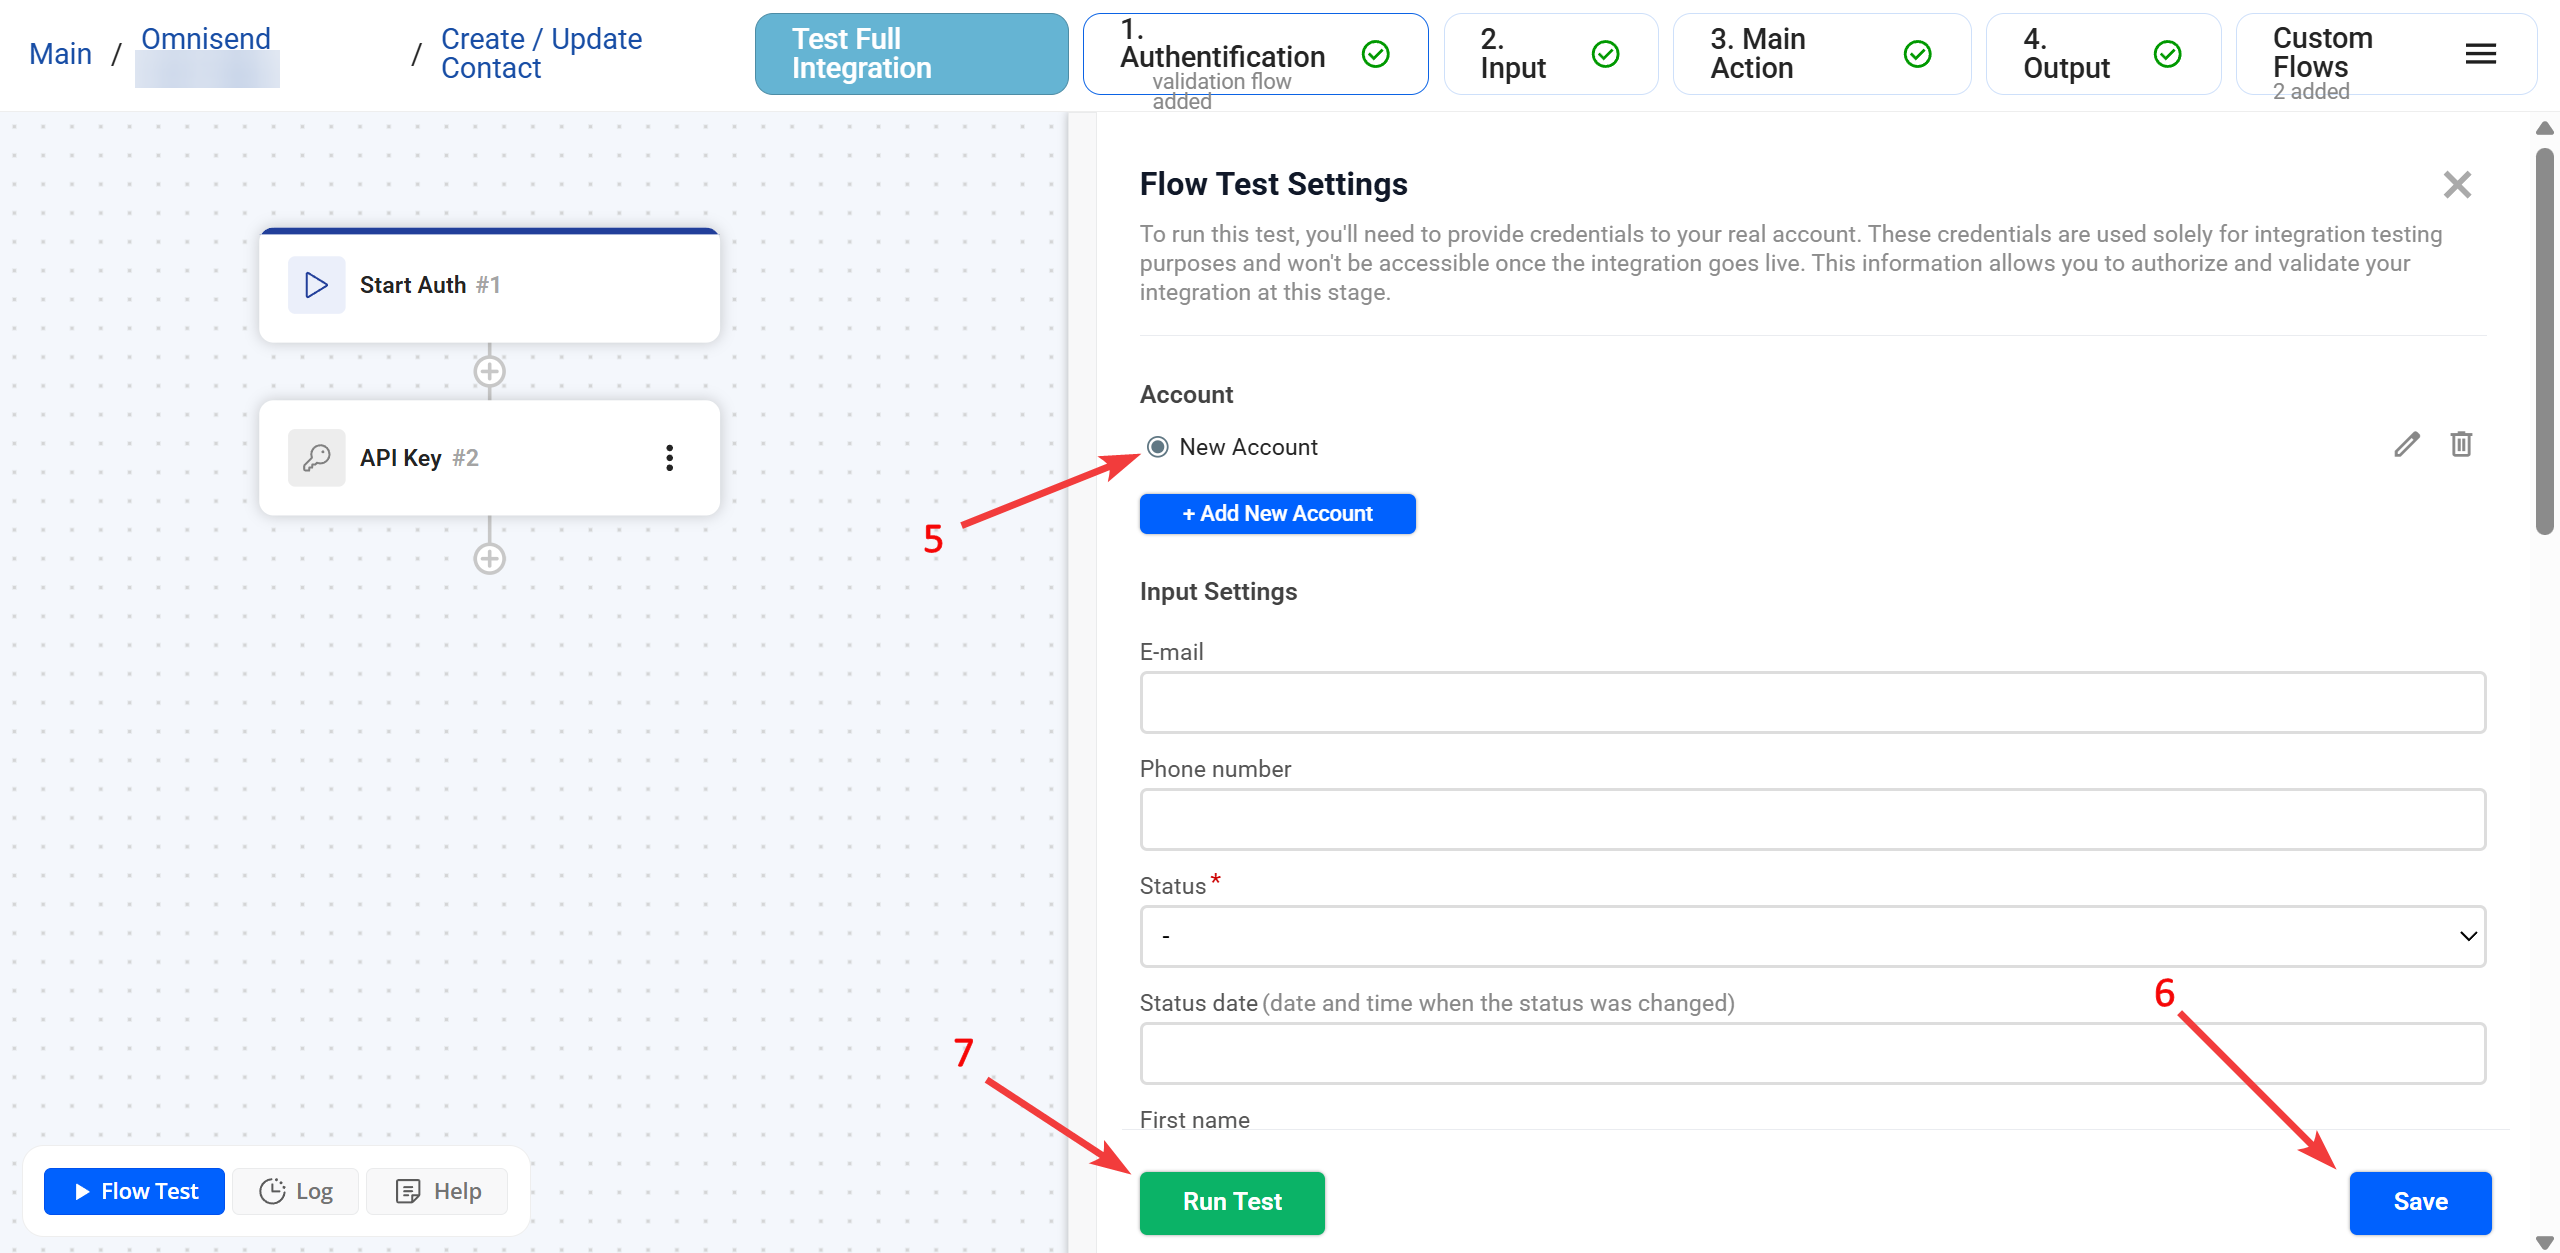Open the 3. Main Action tab

(1820, 54)
